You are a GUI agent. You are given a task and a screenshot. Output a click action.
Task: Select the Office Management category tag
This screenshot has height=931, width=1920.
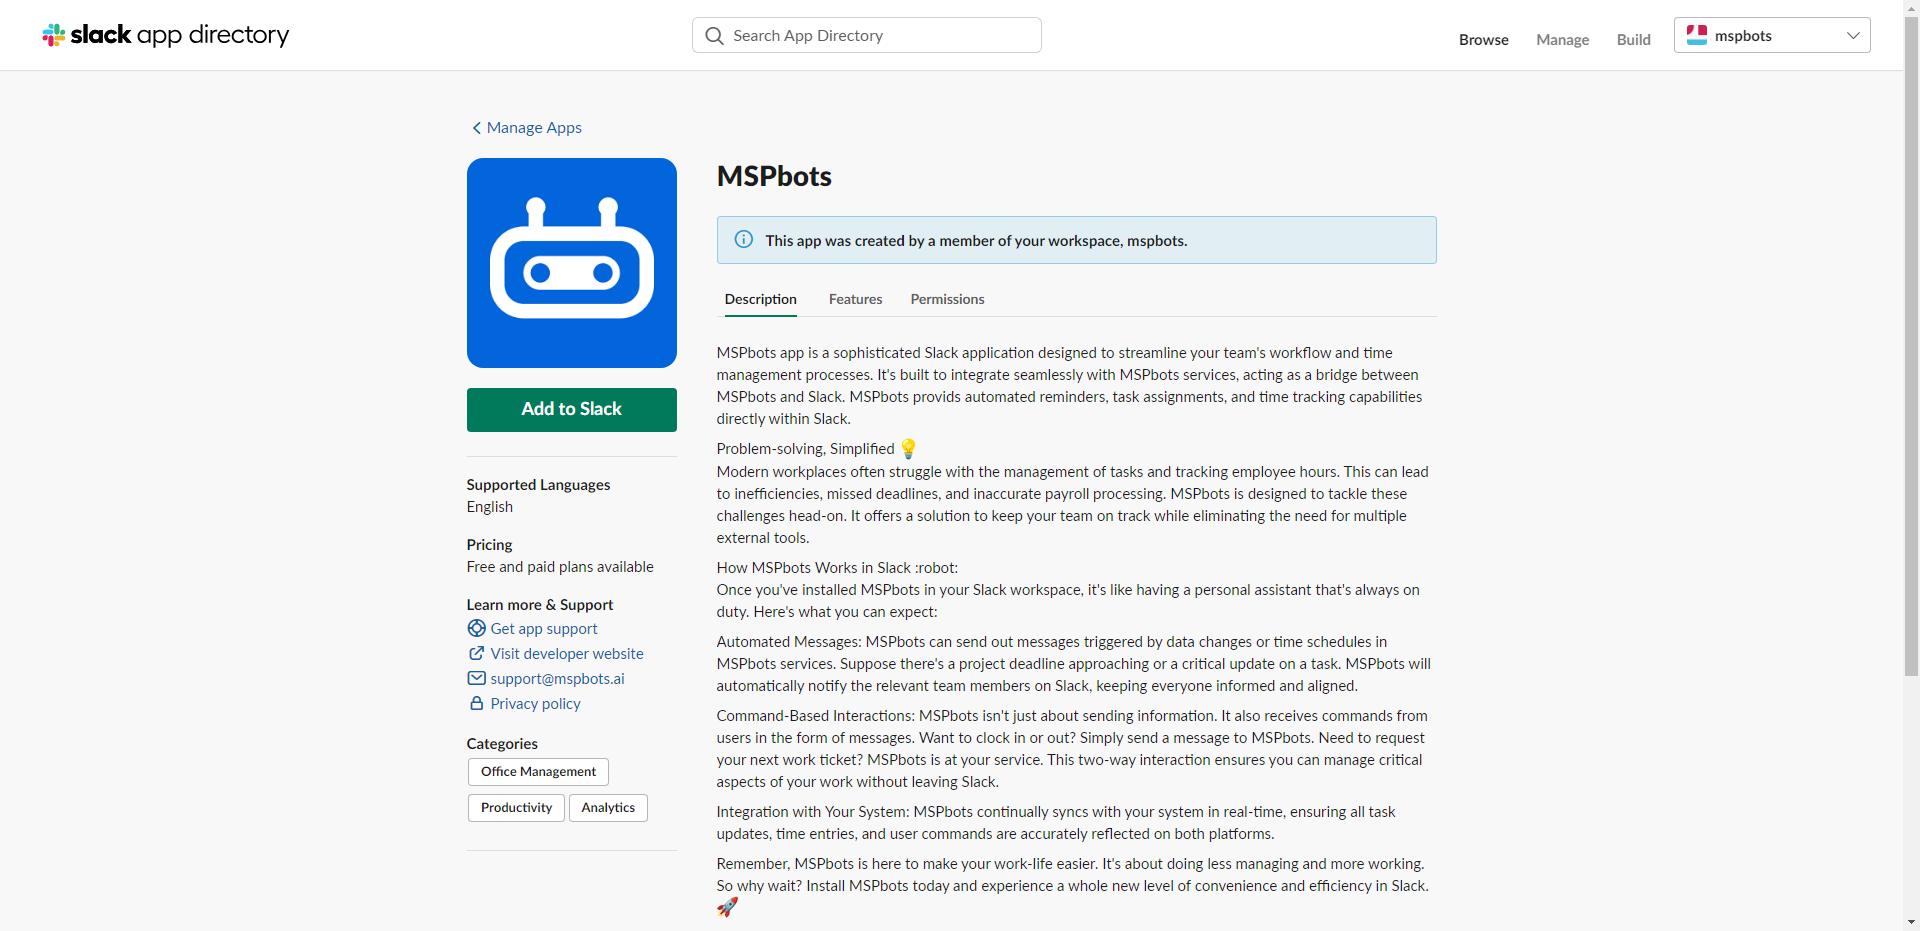(538, 772)
